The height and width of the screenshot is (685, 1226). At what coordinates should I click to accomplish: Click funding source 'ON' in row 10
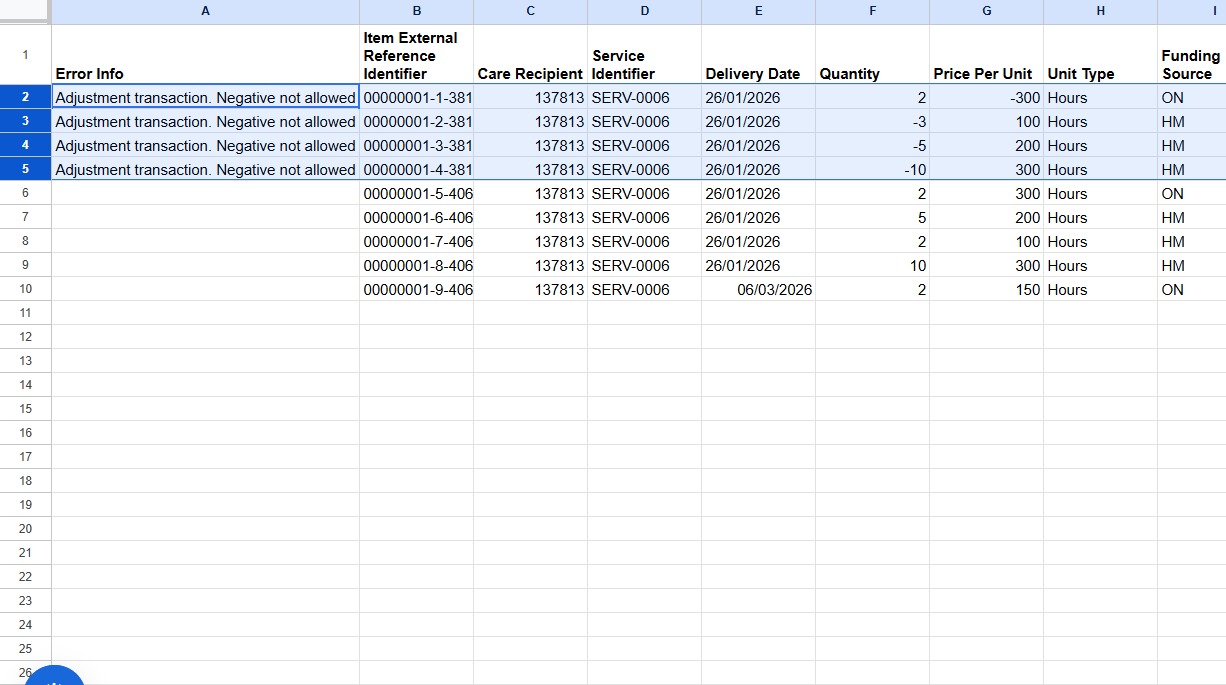1191,290
